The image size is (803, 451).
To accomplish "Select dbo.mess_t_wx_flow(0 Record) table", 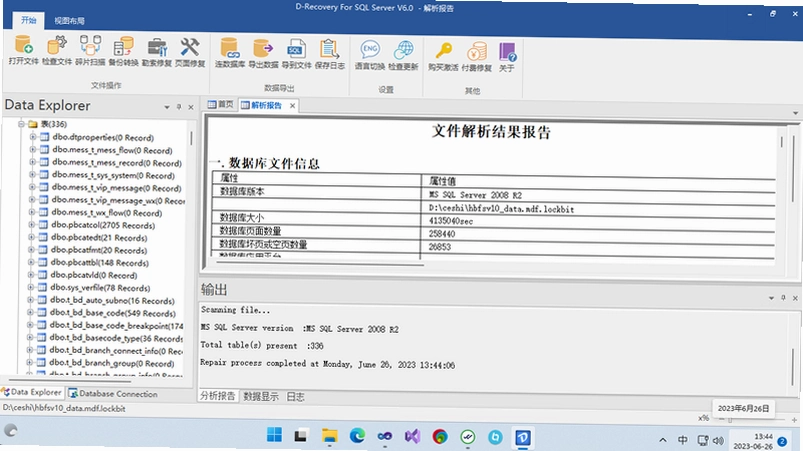I will (107, 212).
